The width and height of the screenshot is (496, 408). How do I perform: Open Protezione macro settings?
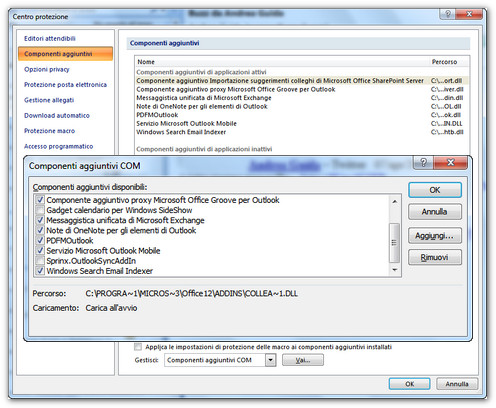click(49, 131)
